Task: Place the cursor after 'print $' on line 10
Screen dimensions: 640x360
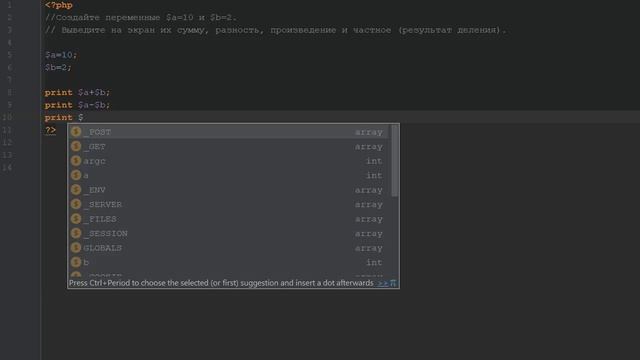Action: (84, 118)
